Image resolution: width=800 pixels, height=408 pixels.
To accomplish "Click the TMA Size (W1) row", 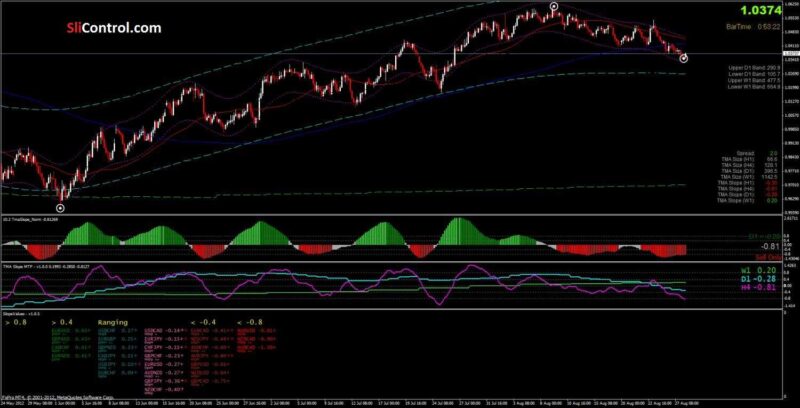I will 749,177.
